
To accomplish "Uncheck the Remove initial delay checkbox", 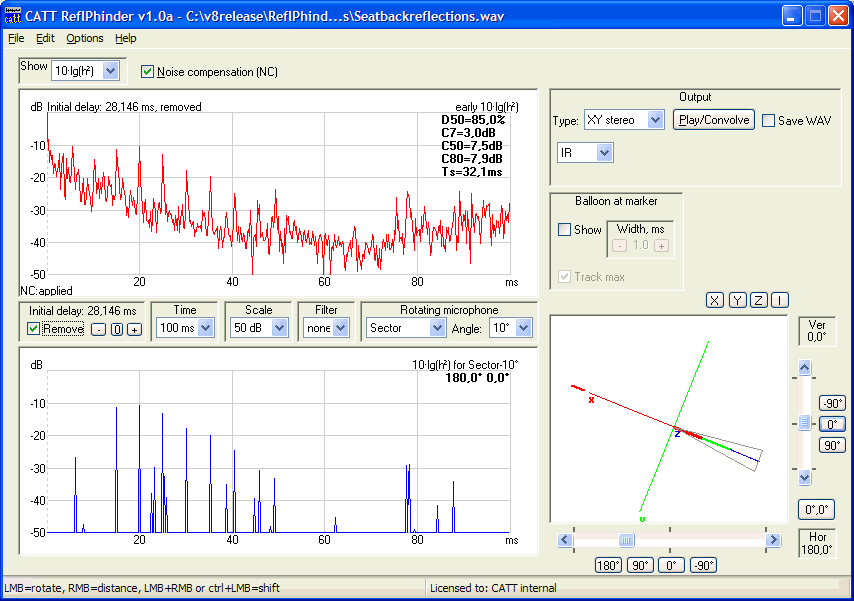I will point(33,329).
